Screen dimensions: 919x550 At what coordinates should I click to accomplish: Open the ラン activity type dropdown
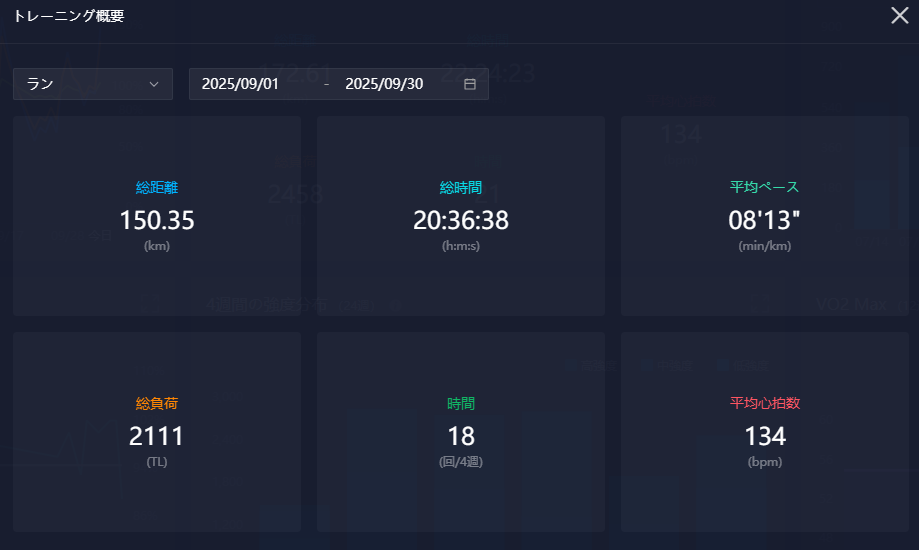coord(92,84)
